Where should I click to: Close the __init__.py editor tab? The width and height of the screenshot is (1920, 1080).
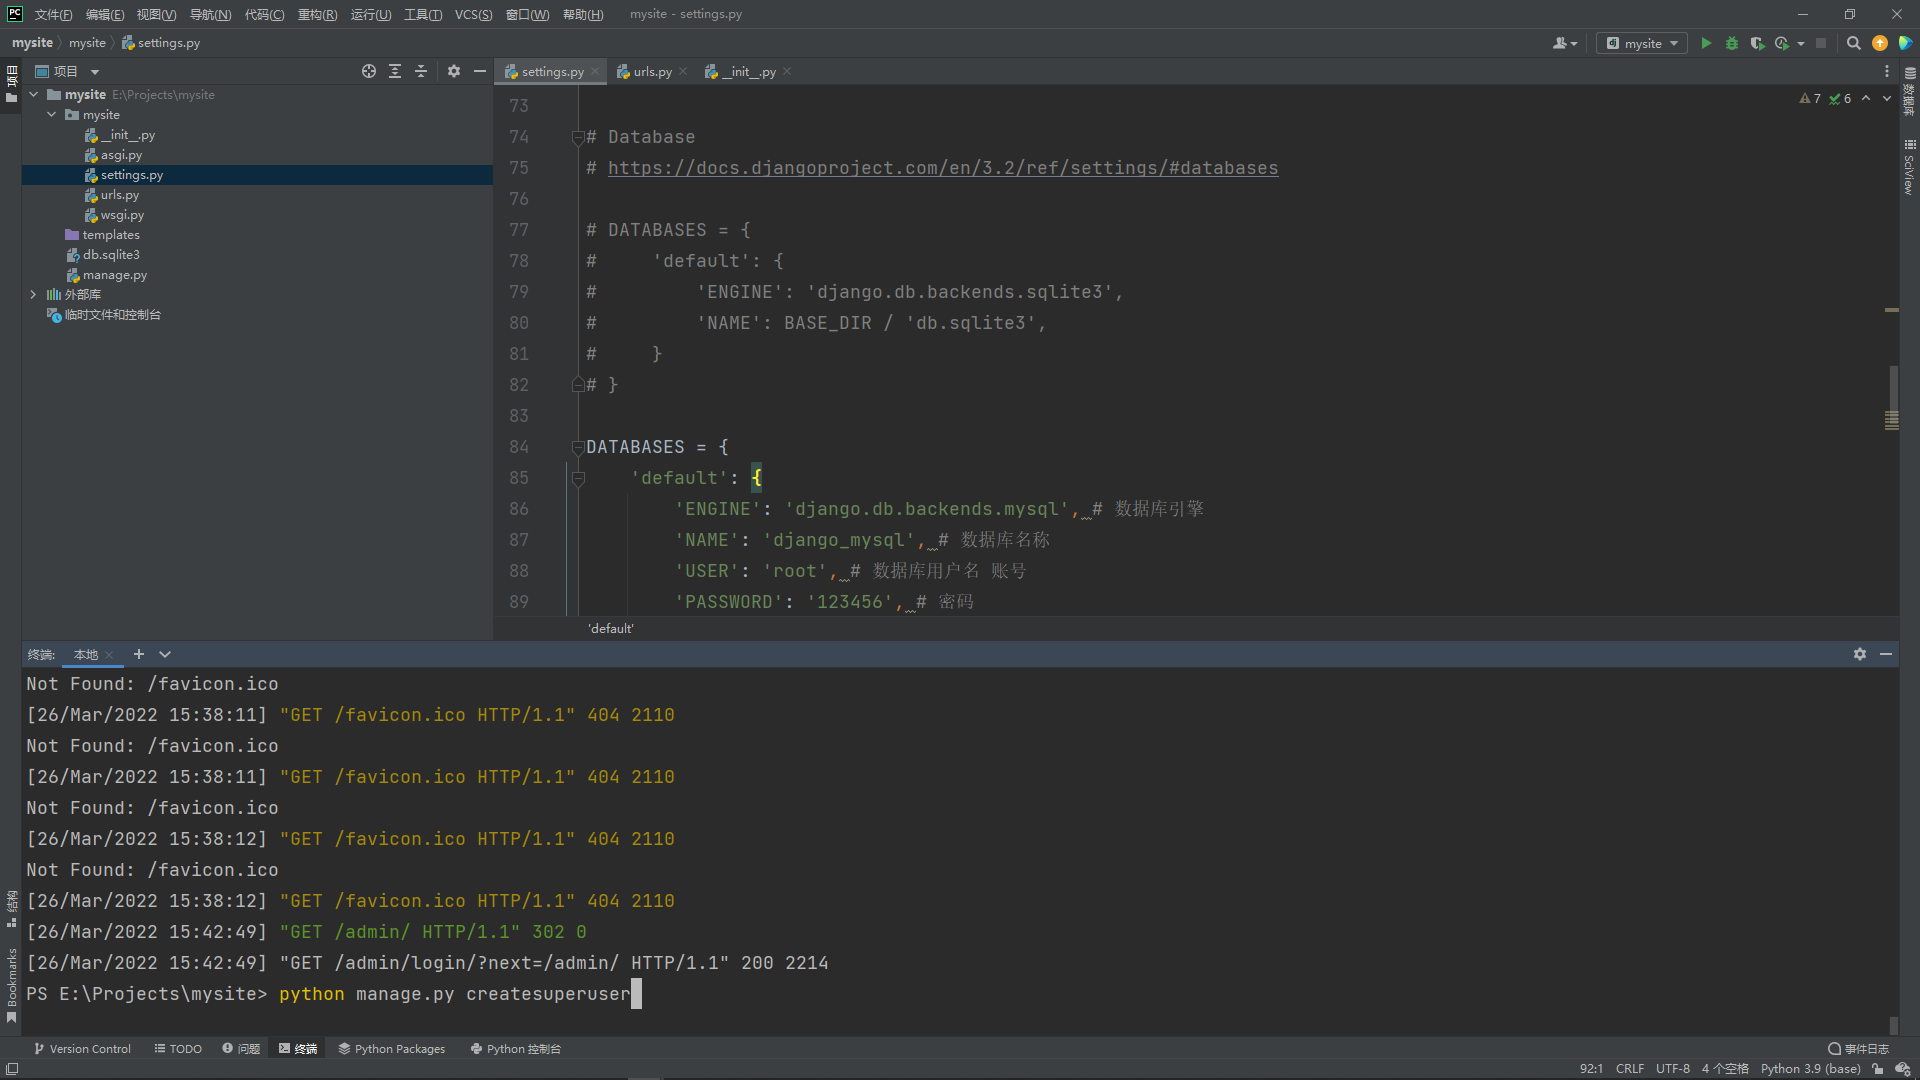pos(787,71)
